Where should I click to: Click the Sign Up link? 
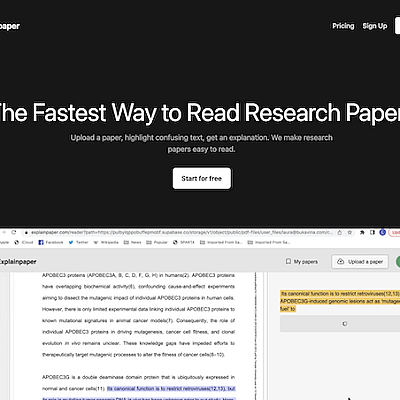pyautogui.click(x=375, y=26)
